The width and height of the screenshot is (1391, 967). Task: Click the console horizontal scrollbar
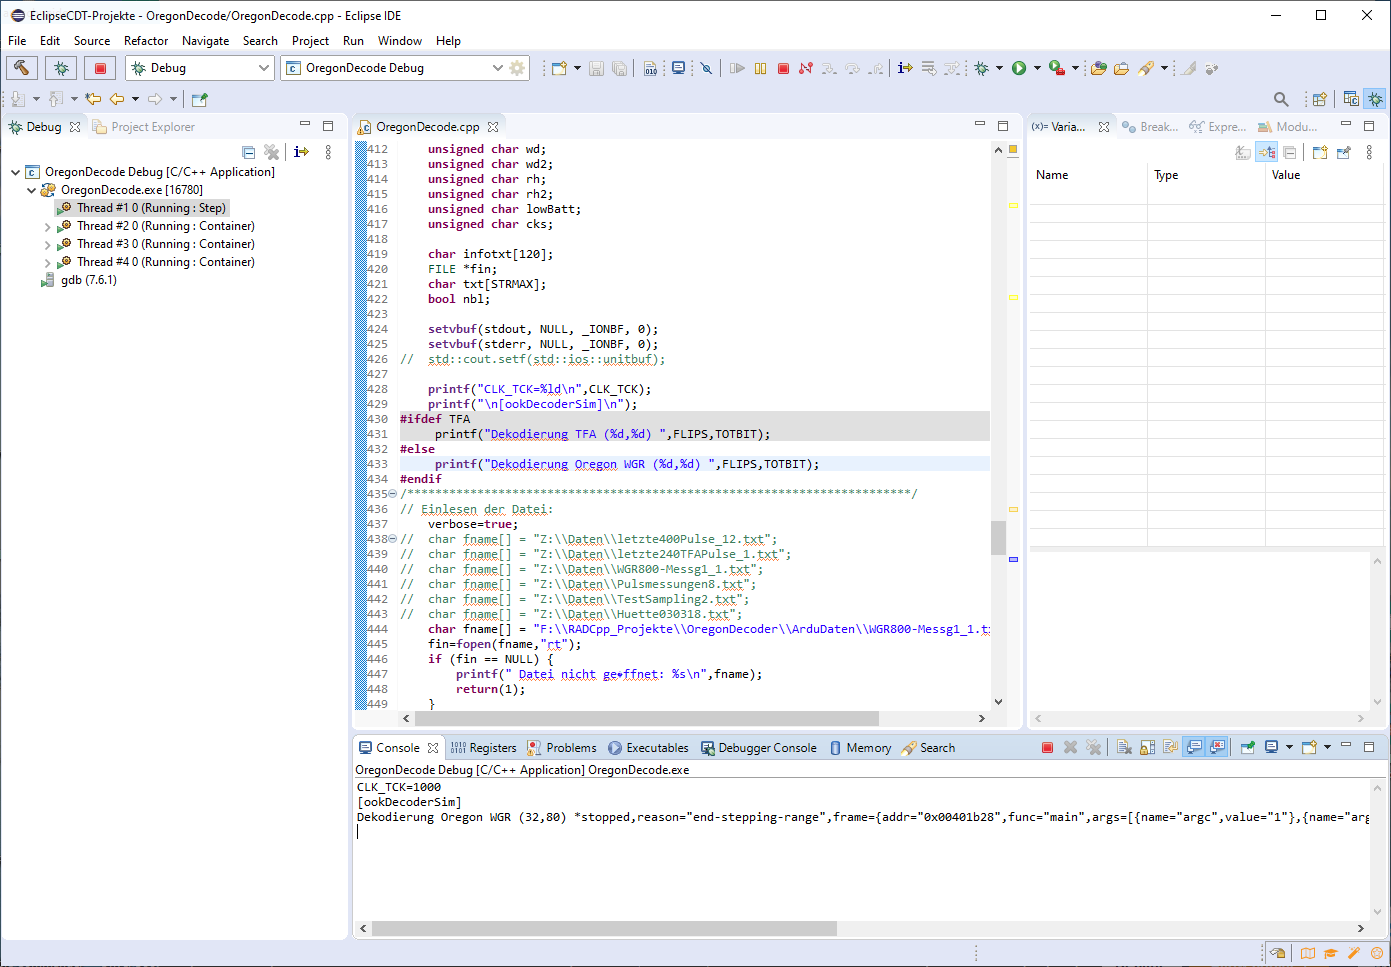[x=604, y=928]
